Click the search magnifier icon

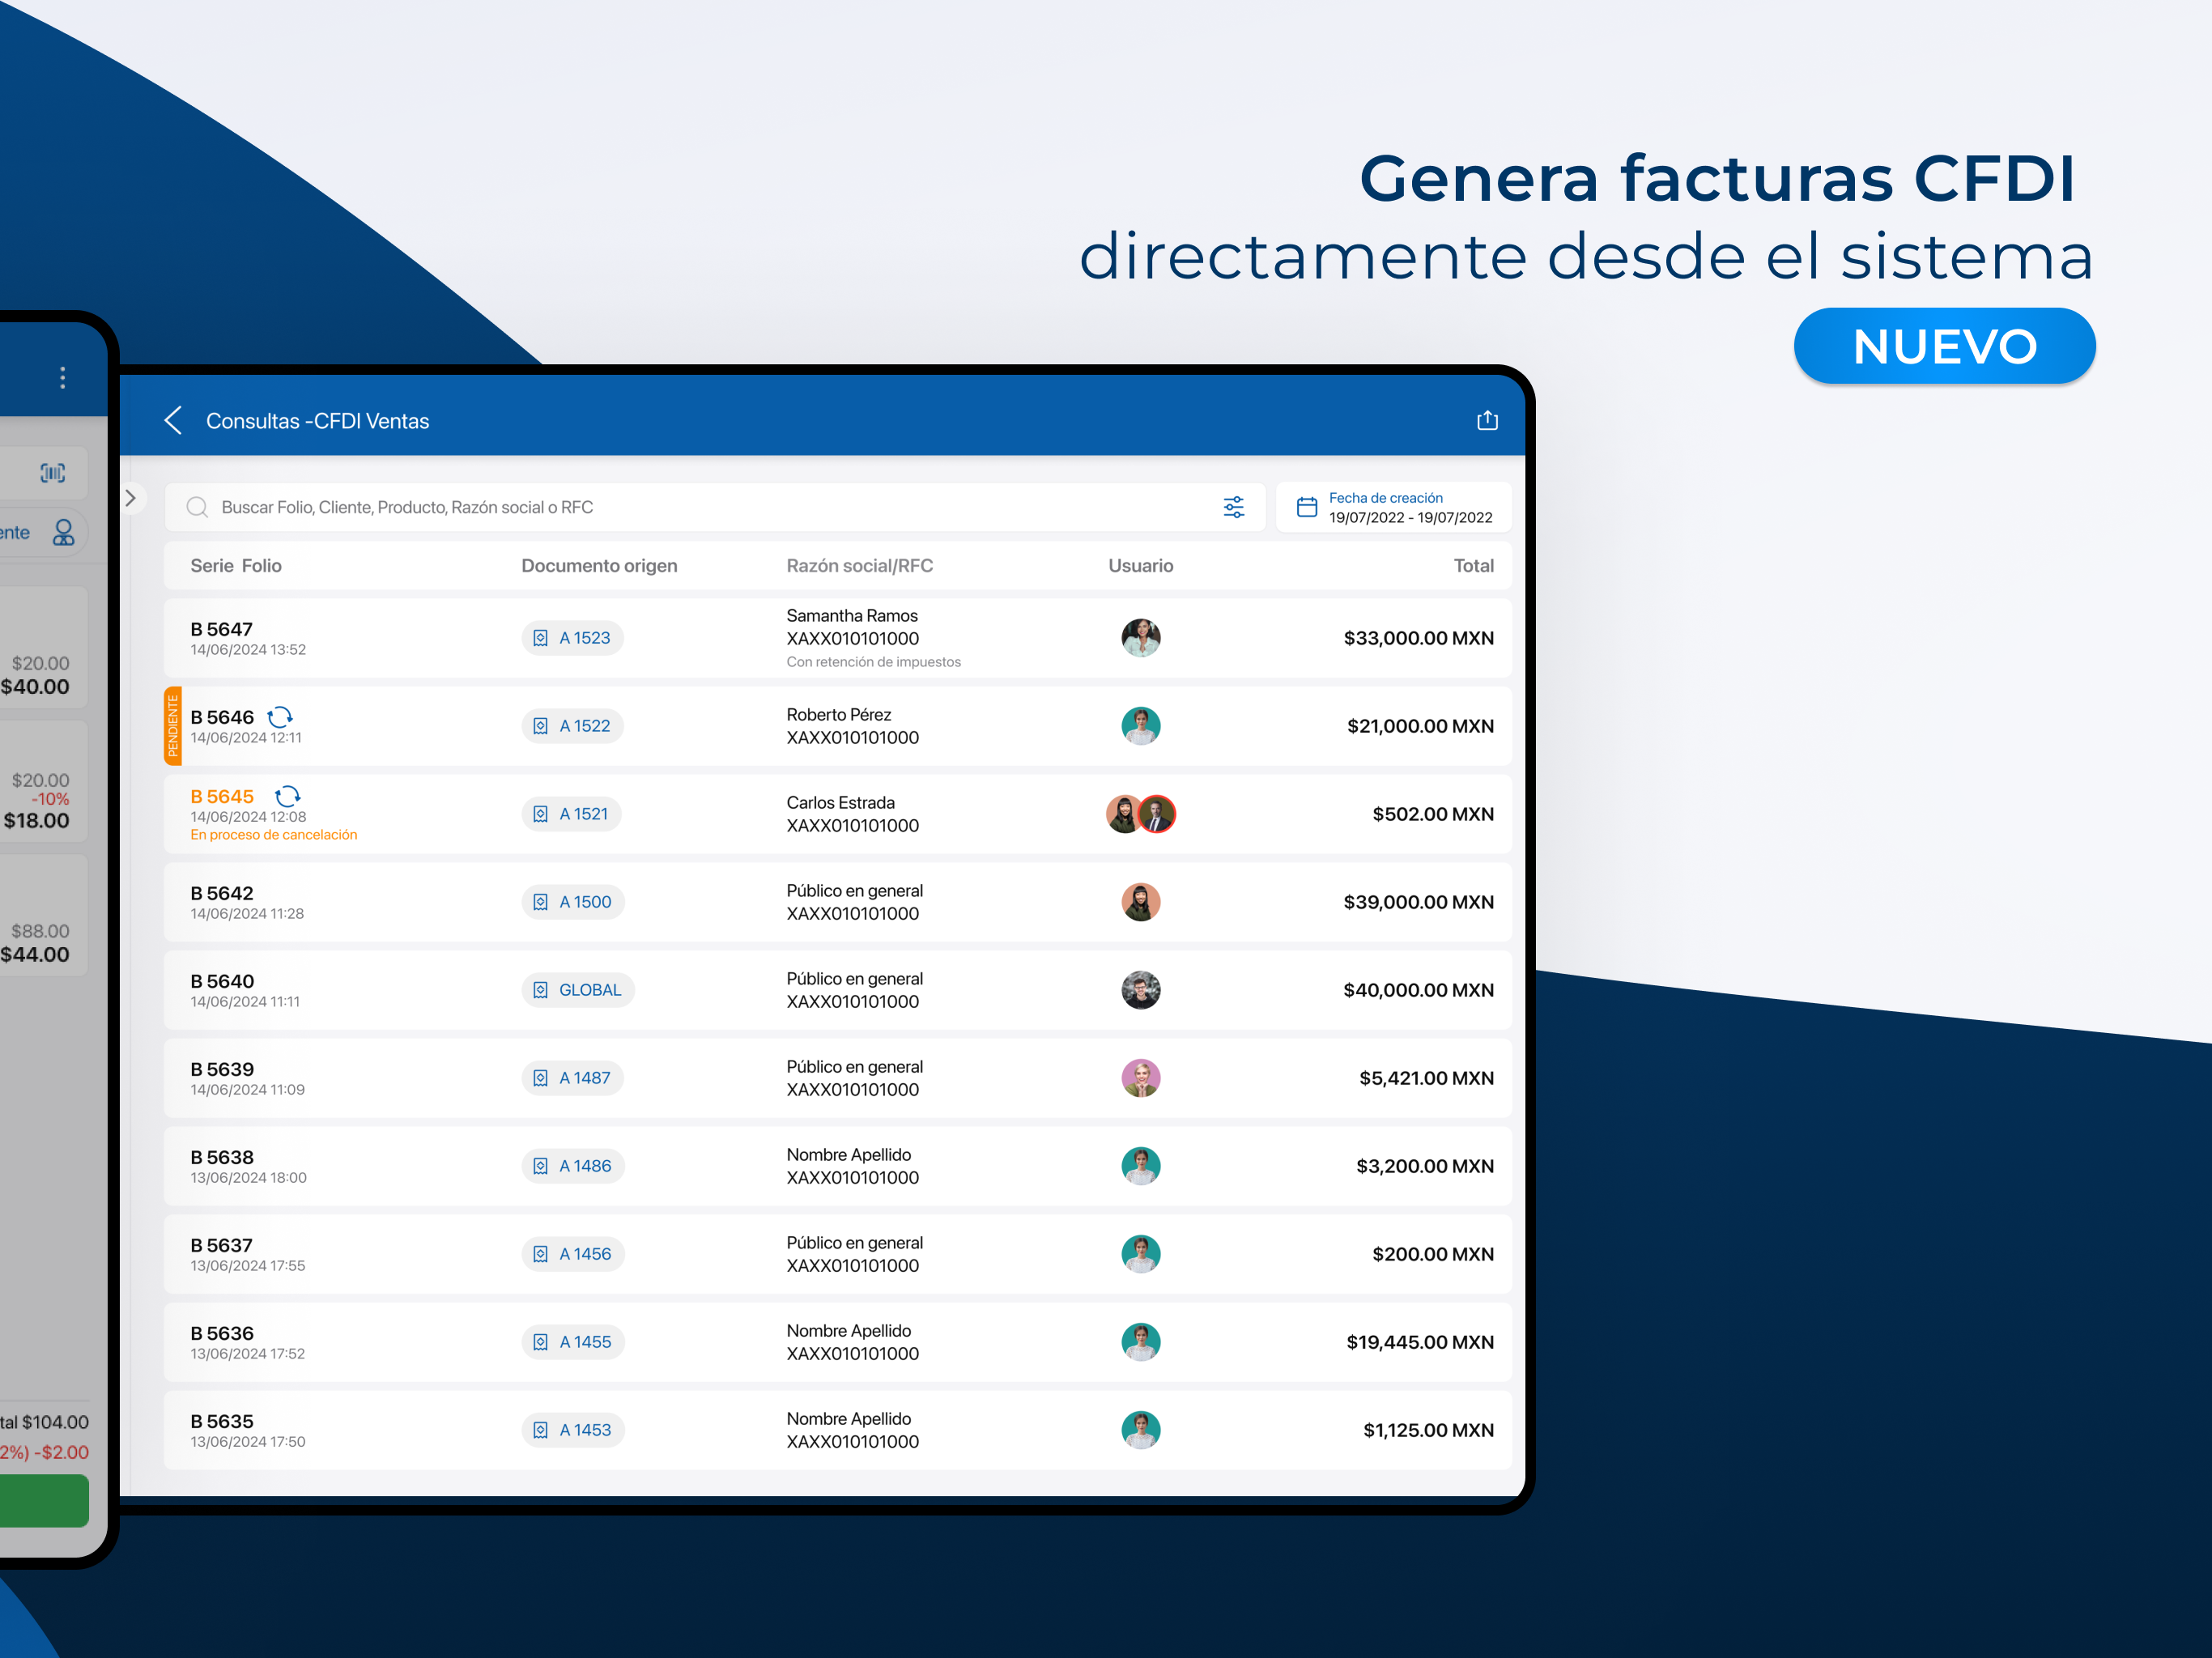[x=197, y=507]
